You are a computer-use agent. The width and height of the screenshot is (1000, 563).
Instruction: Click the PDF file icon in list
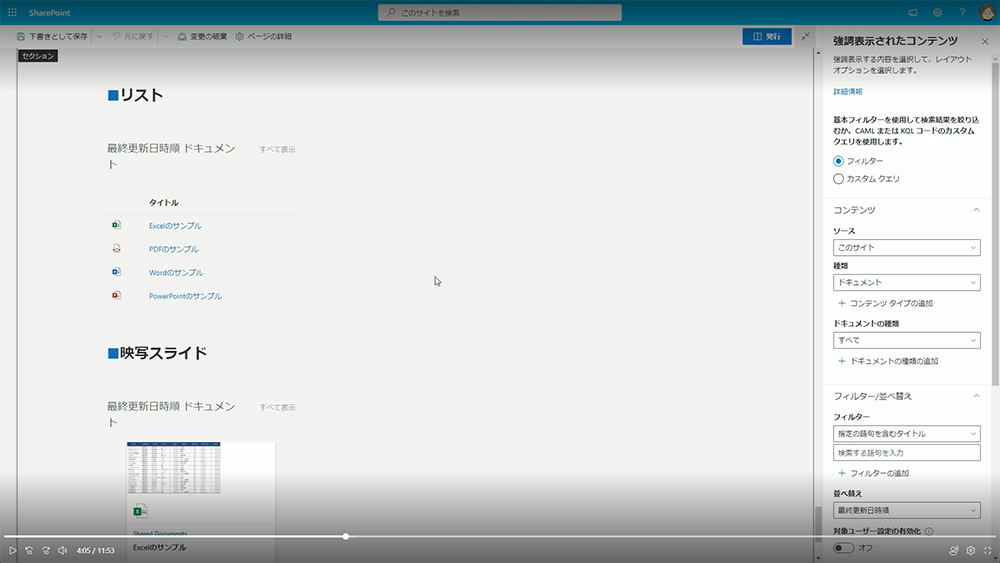[116, 249]
